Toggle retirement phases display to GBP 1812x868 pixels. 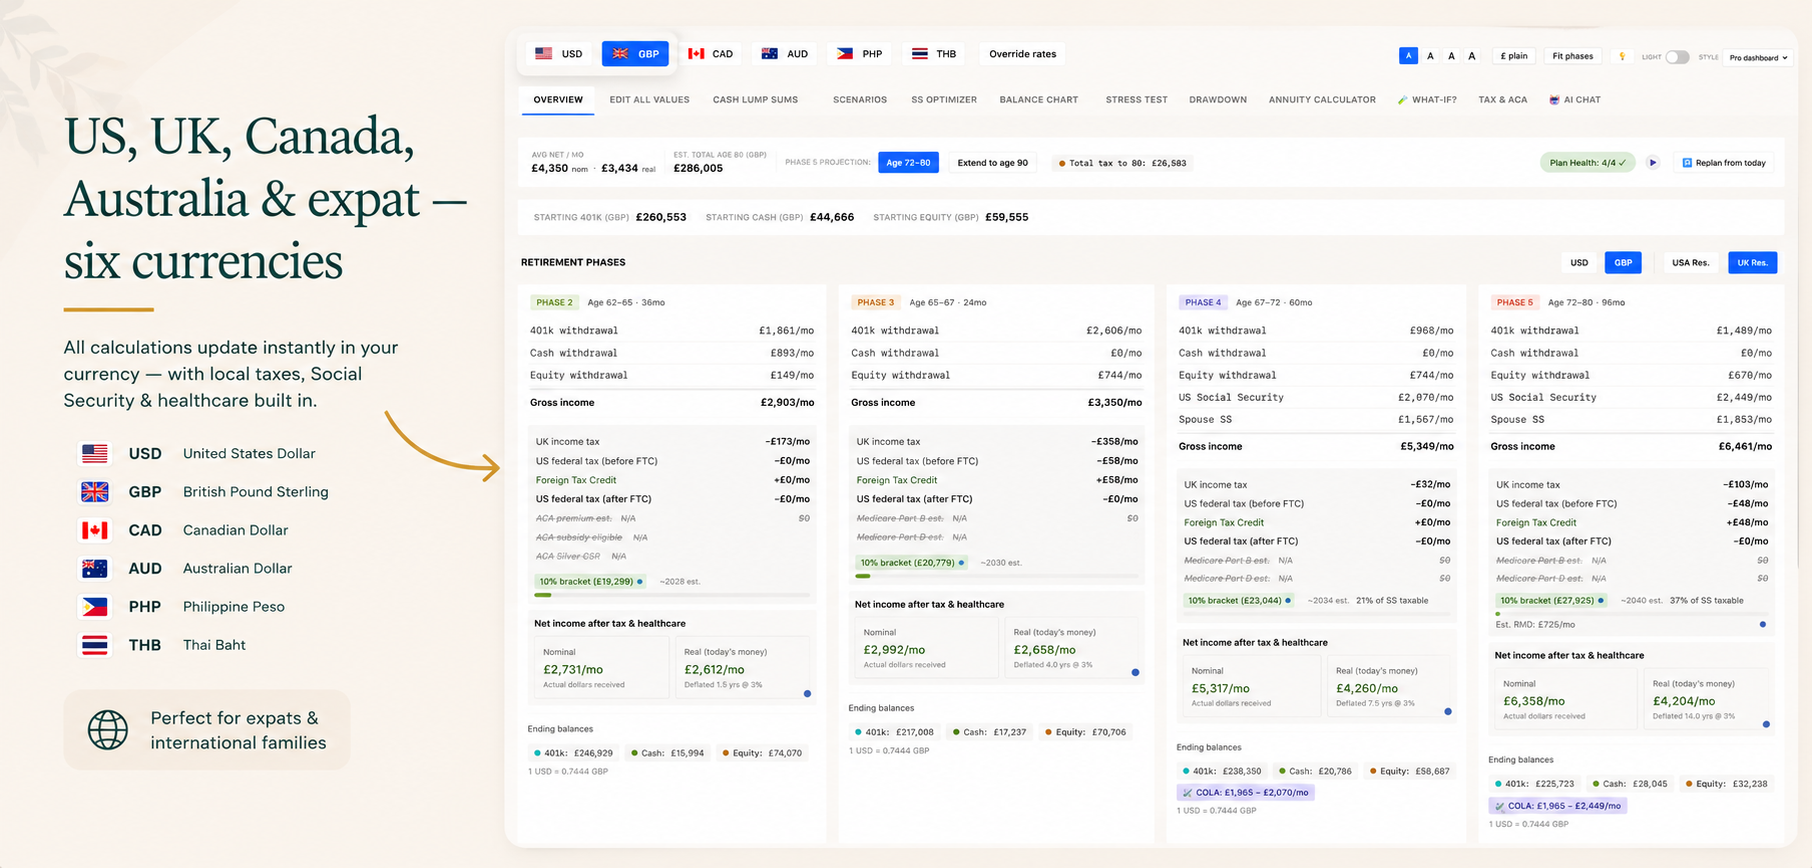(x=1623, y=263)
